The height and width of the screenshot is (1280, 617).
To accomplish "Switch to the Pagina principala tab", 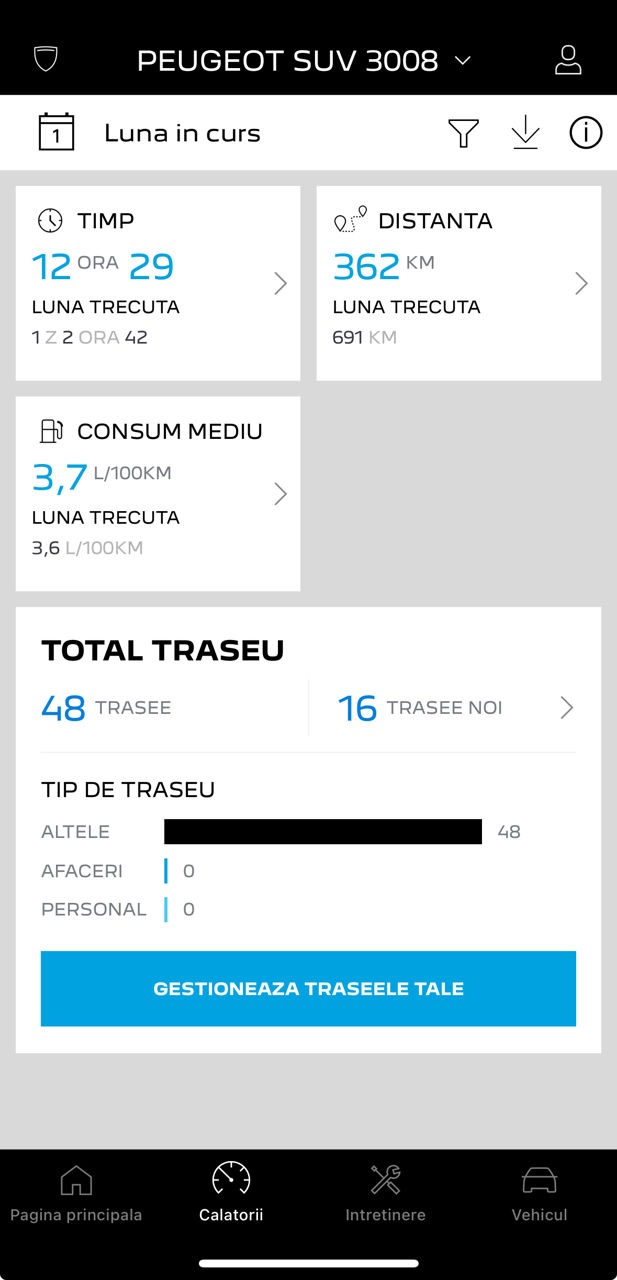I will coord(76,1194).
